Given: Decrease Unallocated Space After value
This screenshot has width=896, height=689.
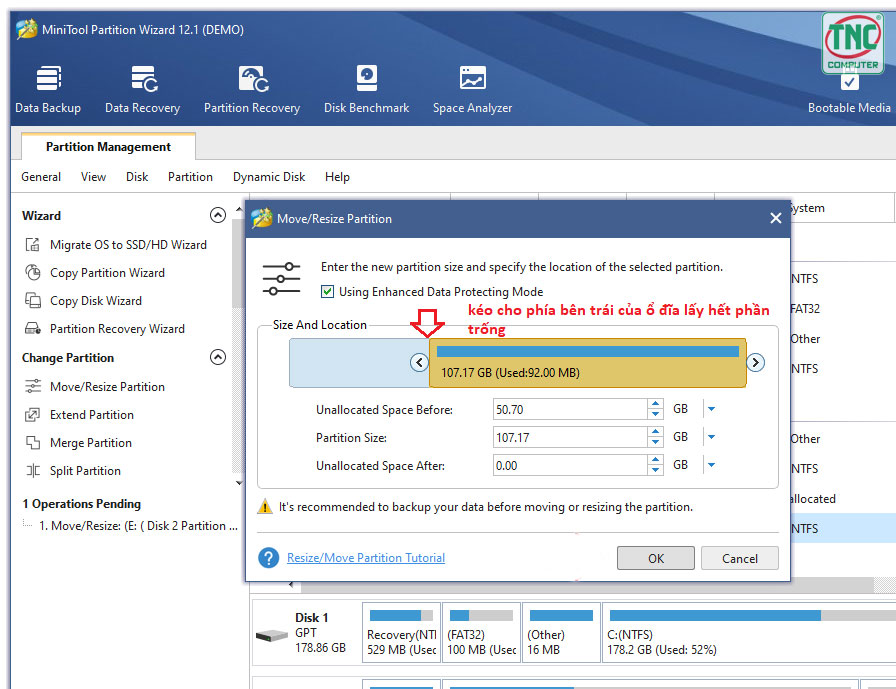Looking at the screenshot, I should point(655,470).
